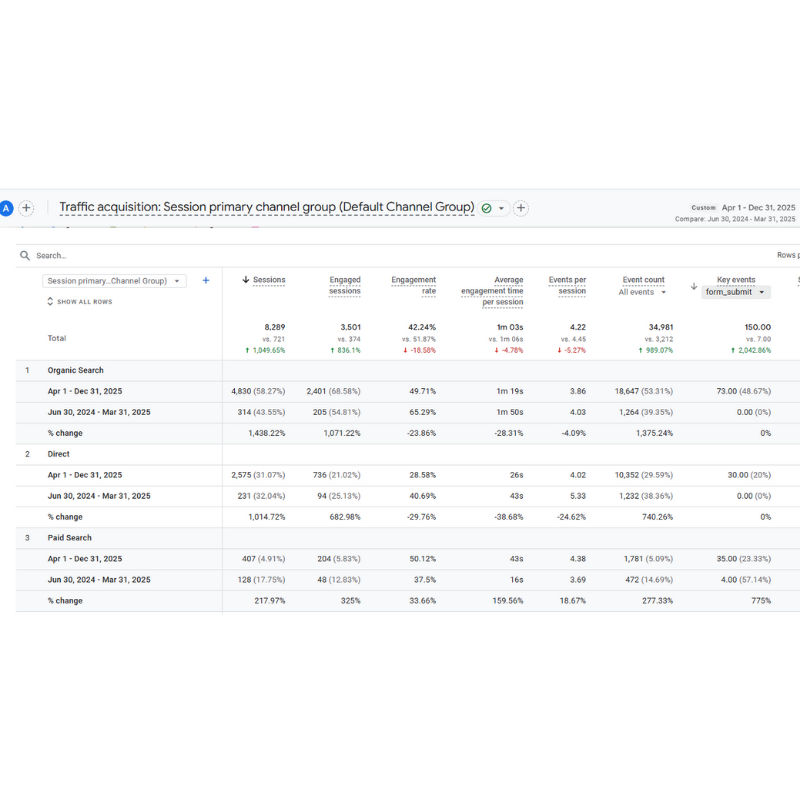Click the green report status checkmark icon

tap(486, 208)
